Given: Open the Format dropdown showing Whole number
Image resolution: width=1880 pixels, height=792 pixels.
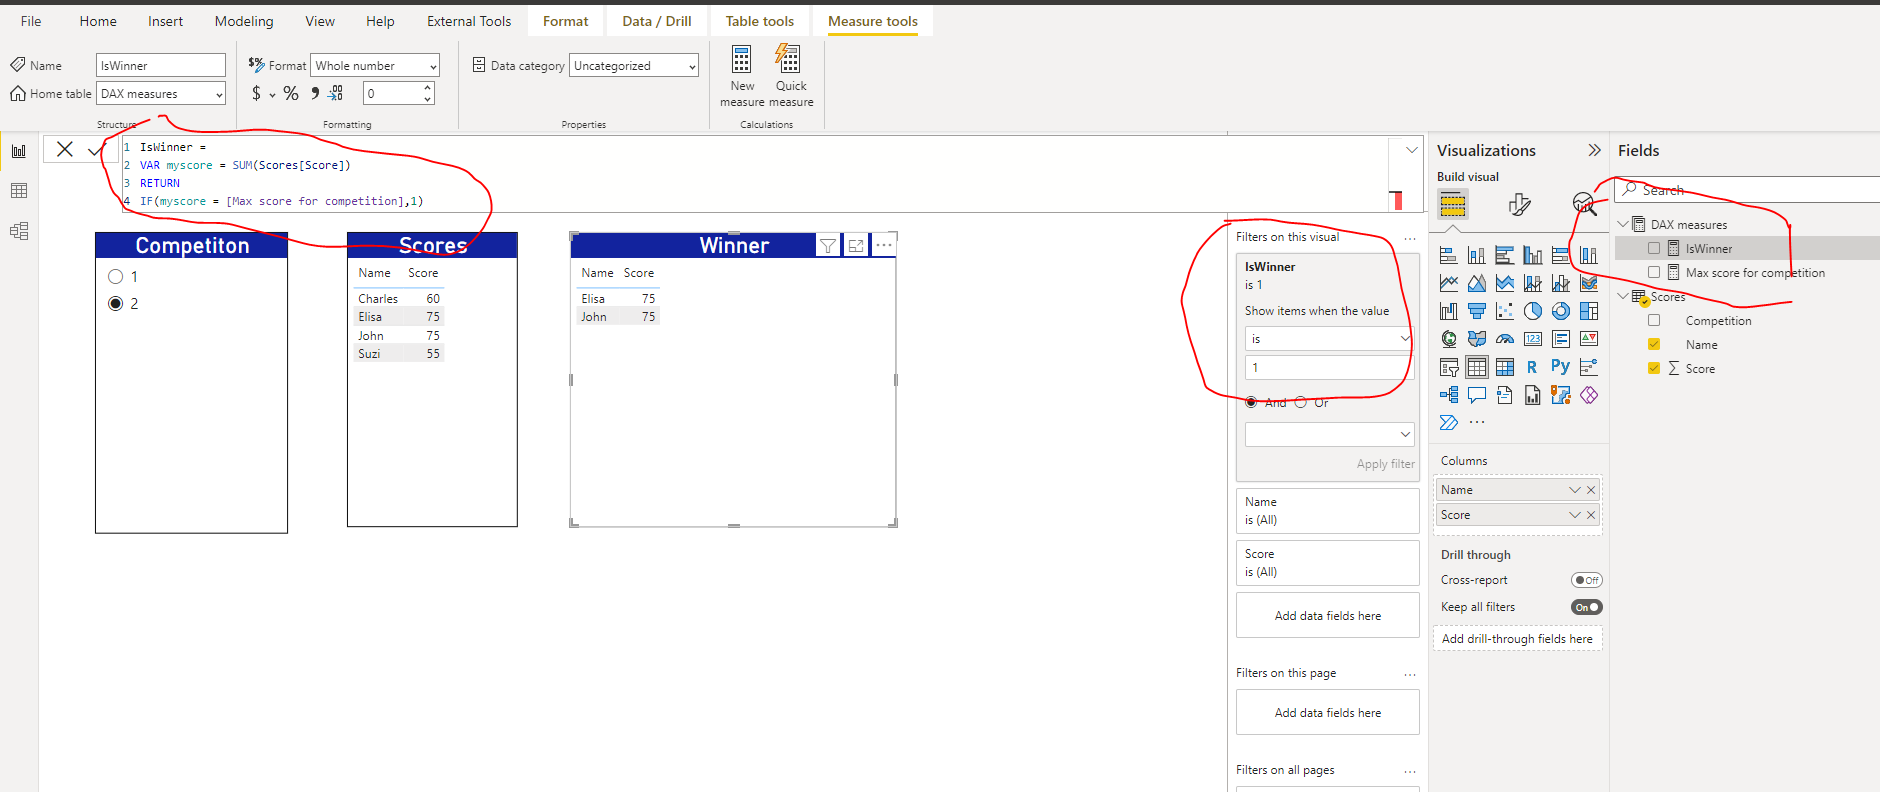Looking at the screenshot, I should coord(375,66).
